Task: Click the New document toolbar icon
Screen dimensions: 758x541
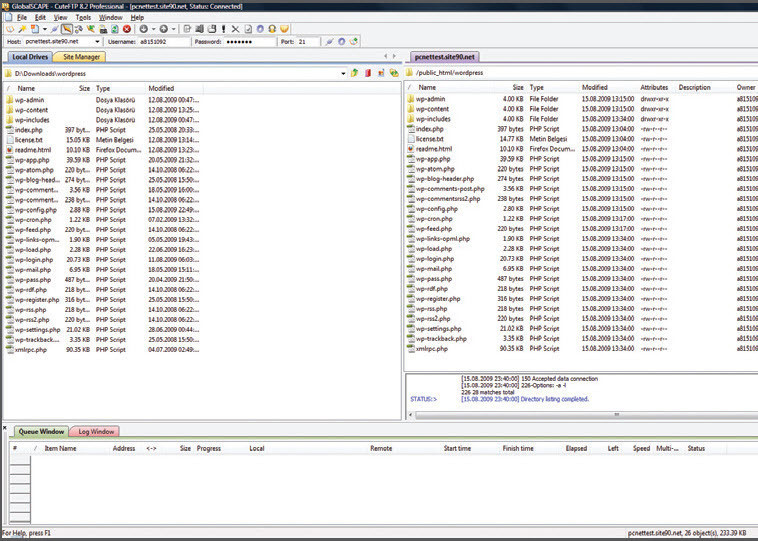Action: point(35,29)
